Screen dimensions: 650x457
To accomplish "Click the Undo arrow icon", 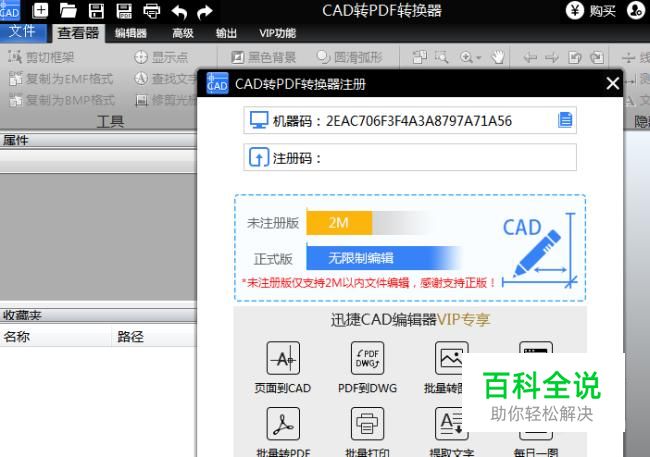I will (179, 12).
